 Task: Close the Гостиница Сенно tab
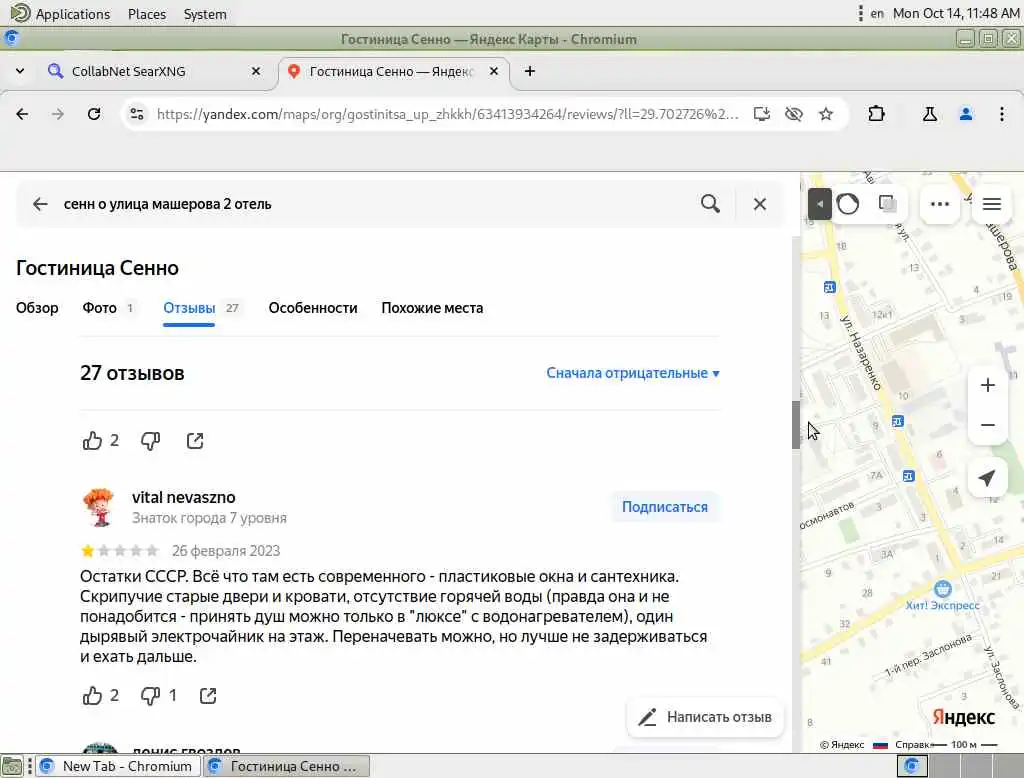click(494, 71)
